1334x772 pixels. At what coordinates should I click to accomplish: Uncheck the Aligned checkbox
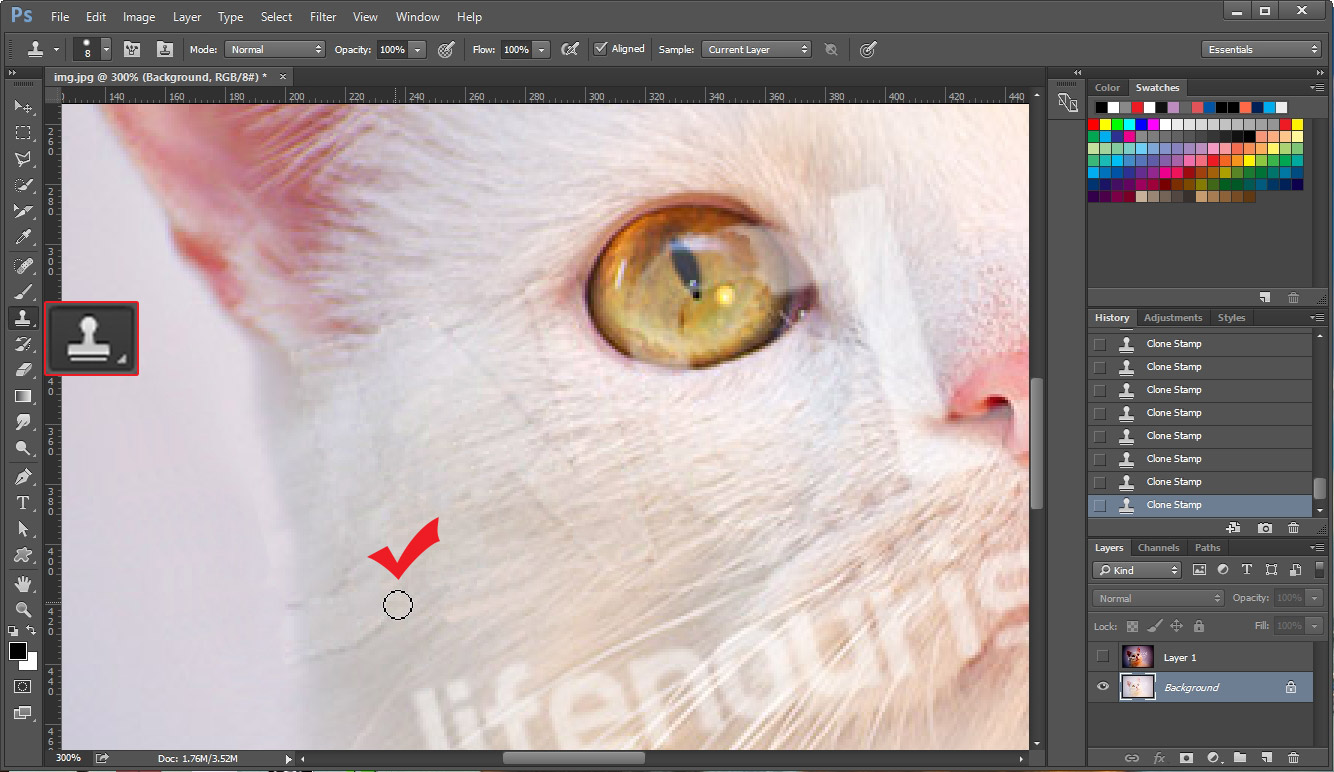point(600,49)
